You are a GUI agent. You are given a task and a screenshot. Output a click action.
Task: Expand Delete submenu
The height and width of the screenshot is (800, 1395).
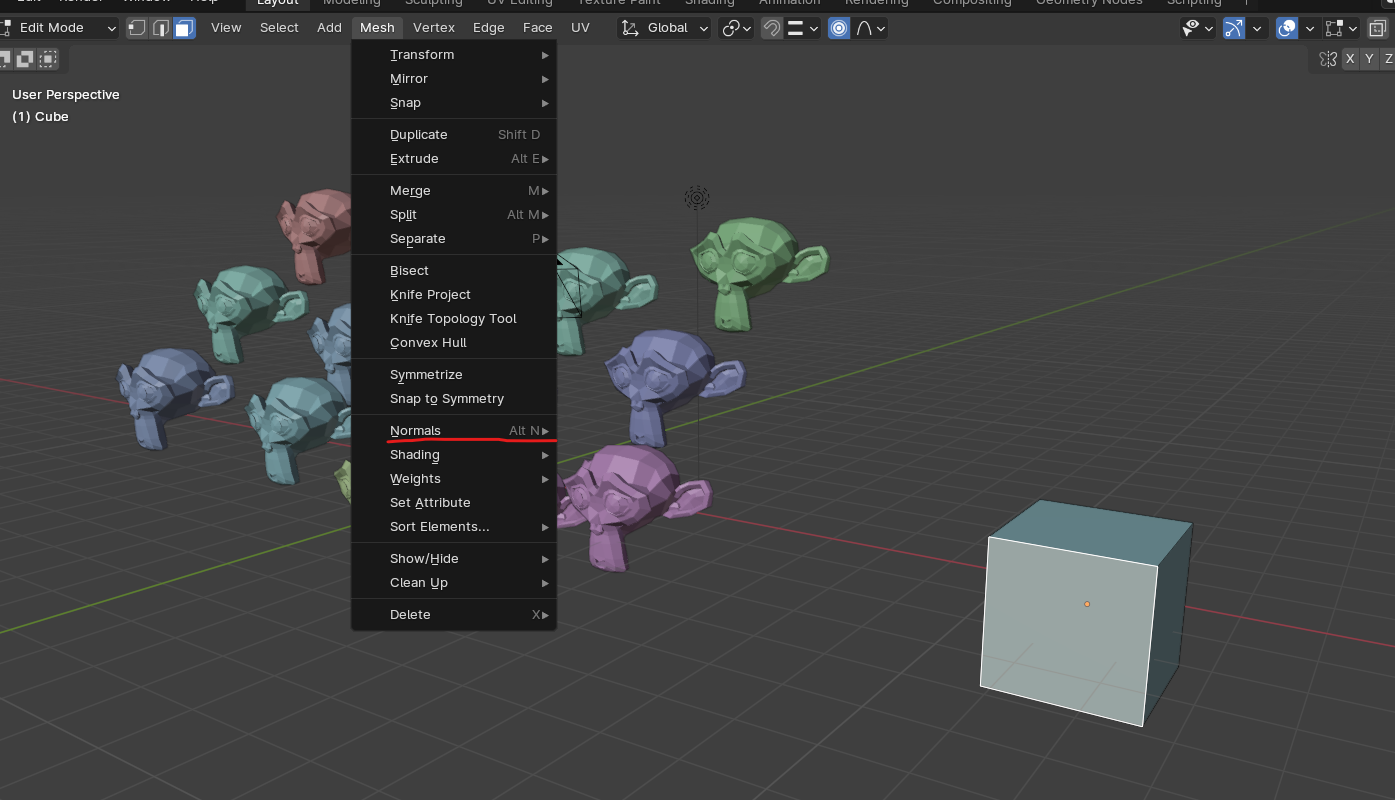coord(454,615)
